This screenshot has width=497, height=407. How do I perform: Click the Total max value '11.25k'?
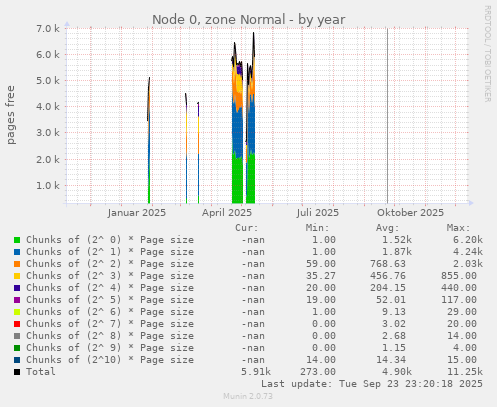pyautogui.click(x=465, y=372)
